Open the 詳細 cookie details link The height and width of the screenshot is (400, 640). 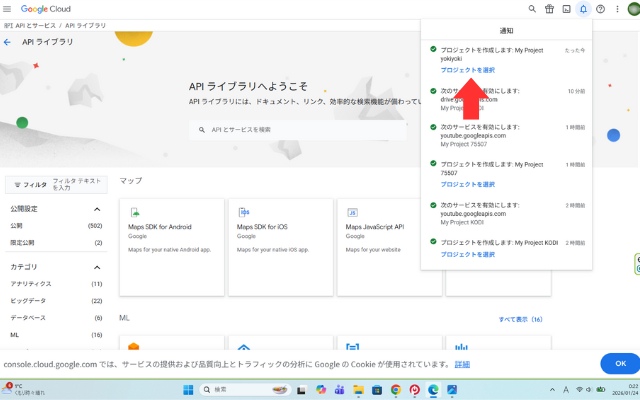(x=462, y=364)
